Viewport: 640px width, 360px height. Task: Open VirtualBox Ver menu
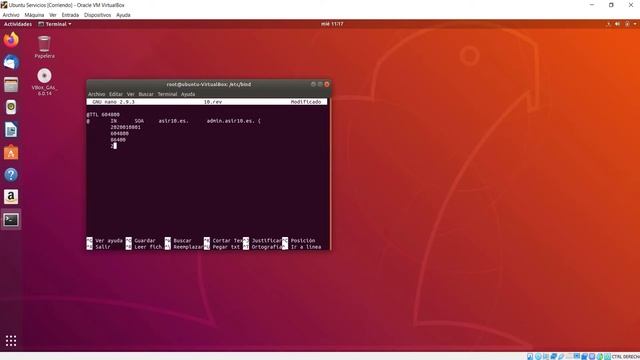coord(53,15)
